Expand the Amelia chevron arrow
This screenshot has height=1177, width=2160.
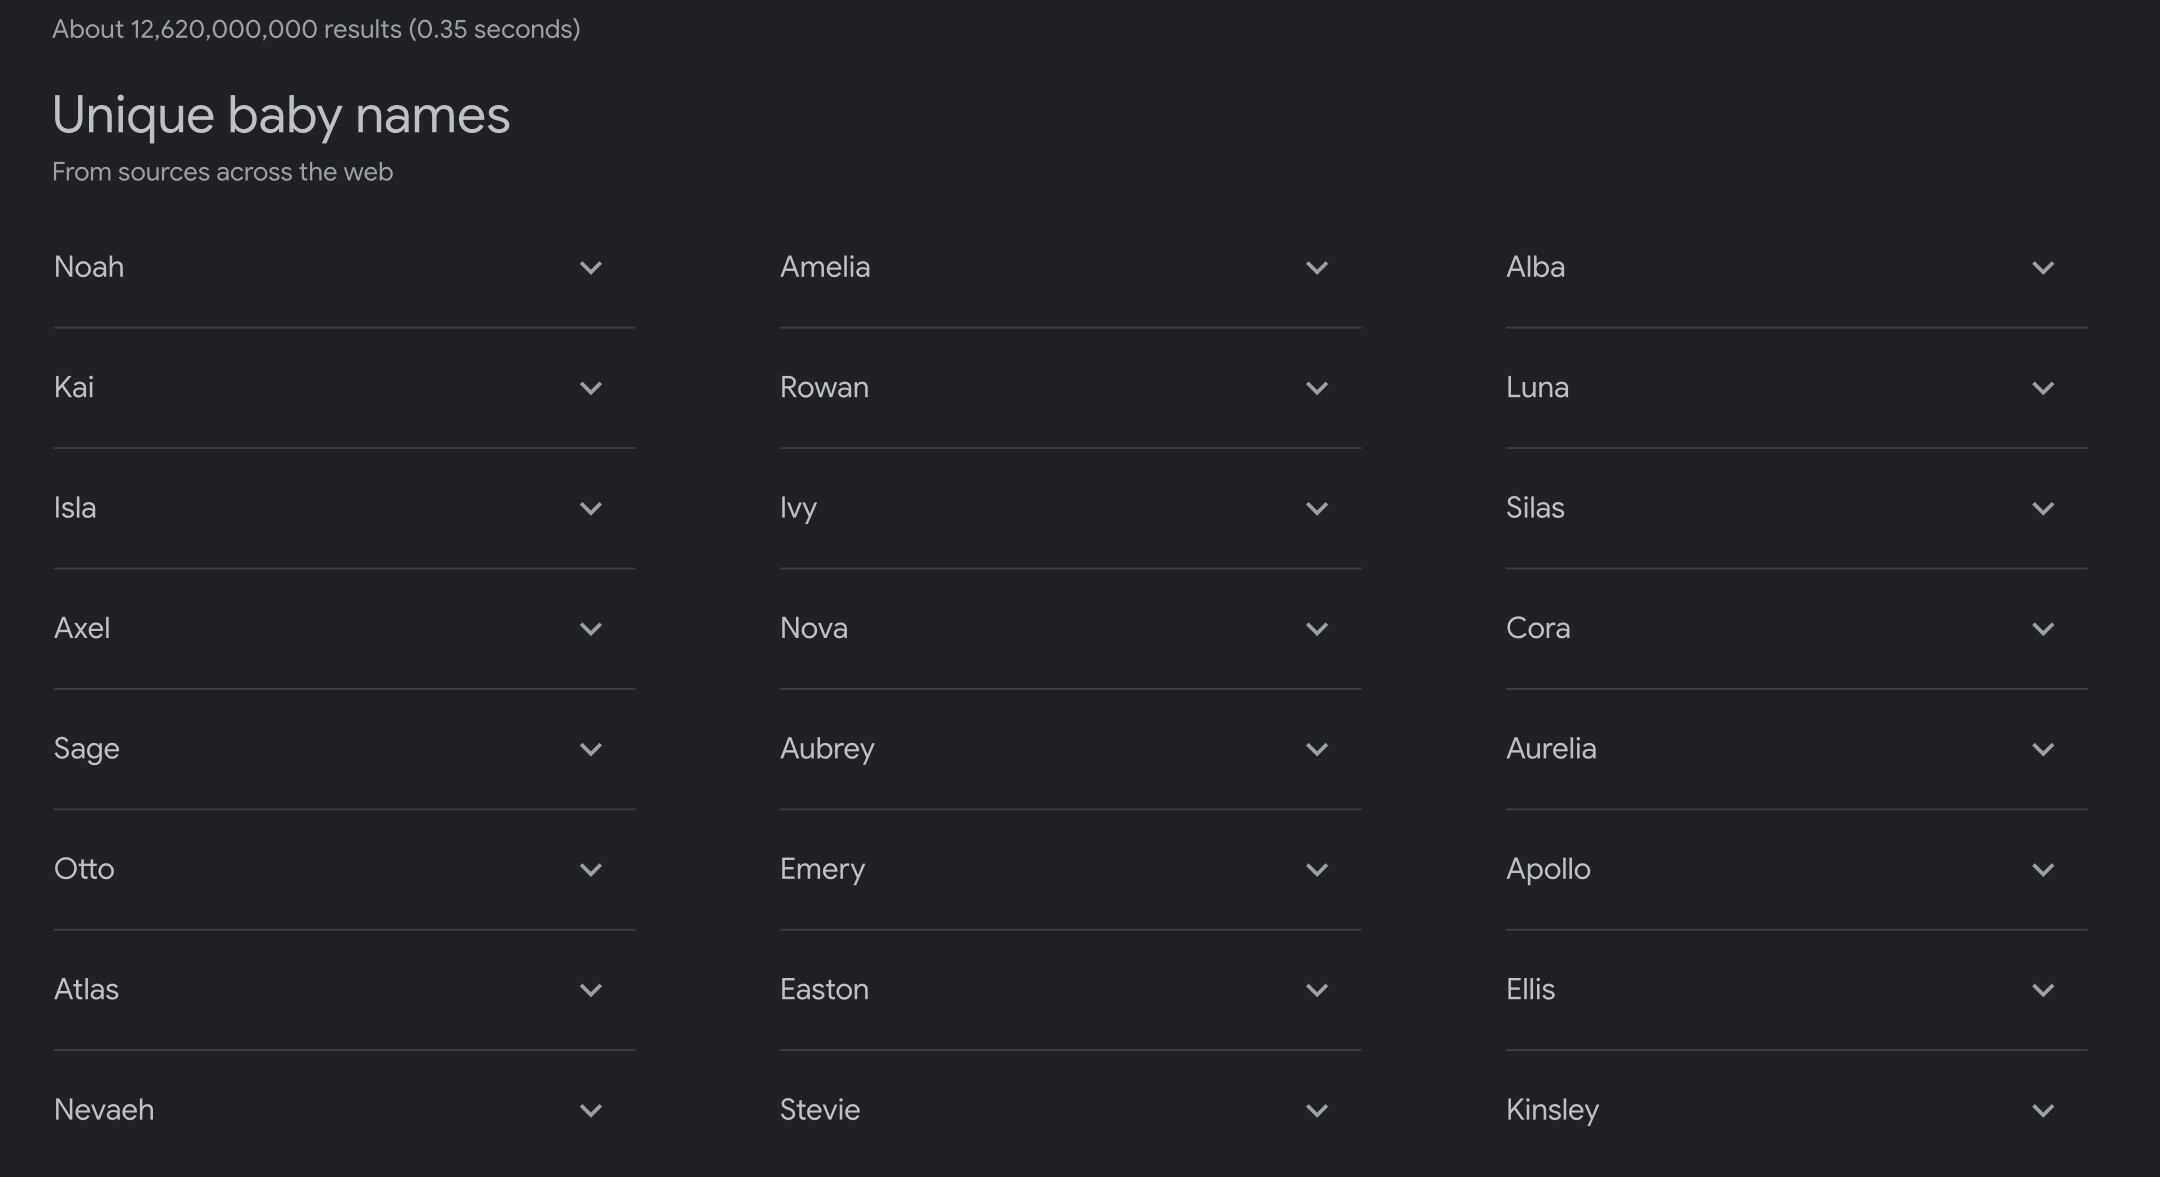pos(1317,268)
